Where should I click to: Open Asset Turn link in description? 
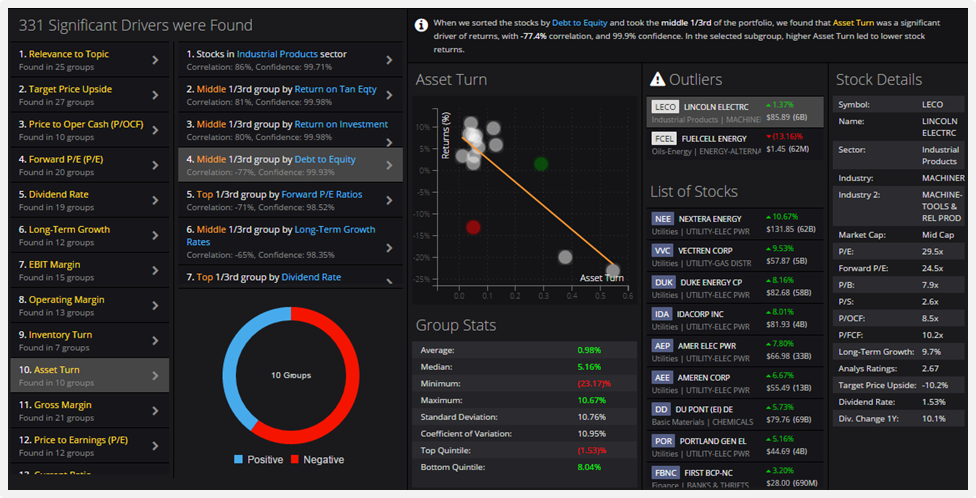pyautogui.click(x=853, y=22)
